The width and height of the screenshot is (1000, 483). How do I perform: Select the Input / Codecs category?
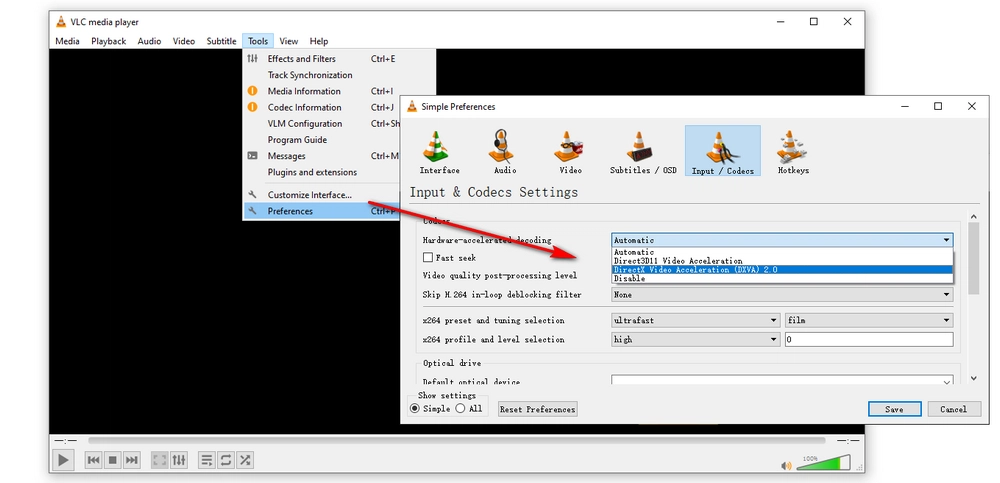coord(723,151)
